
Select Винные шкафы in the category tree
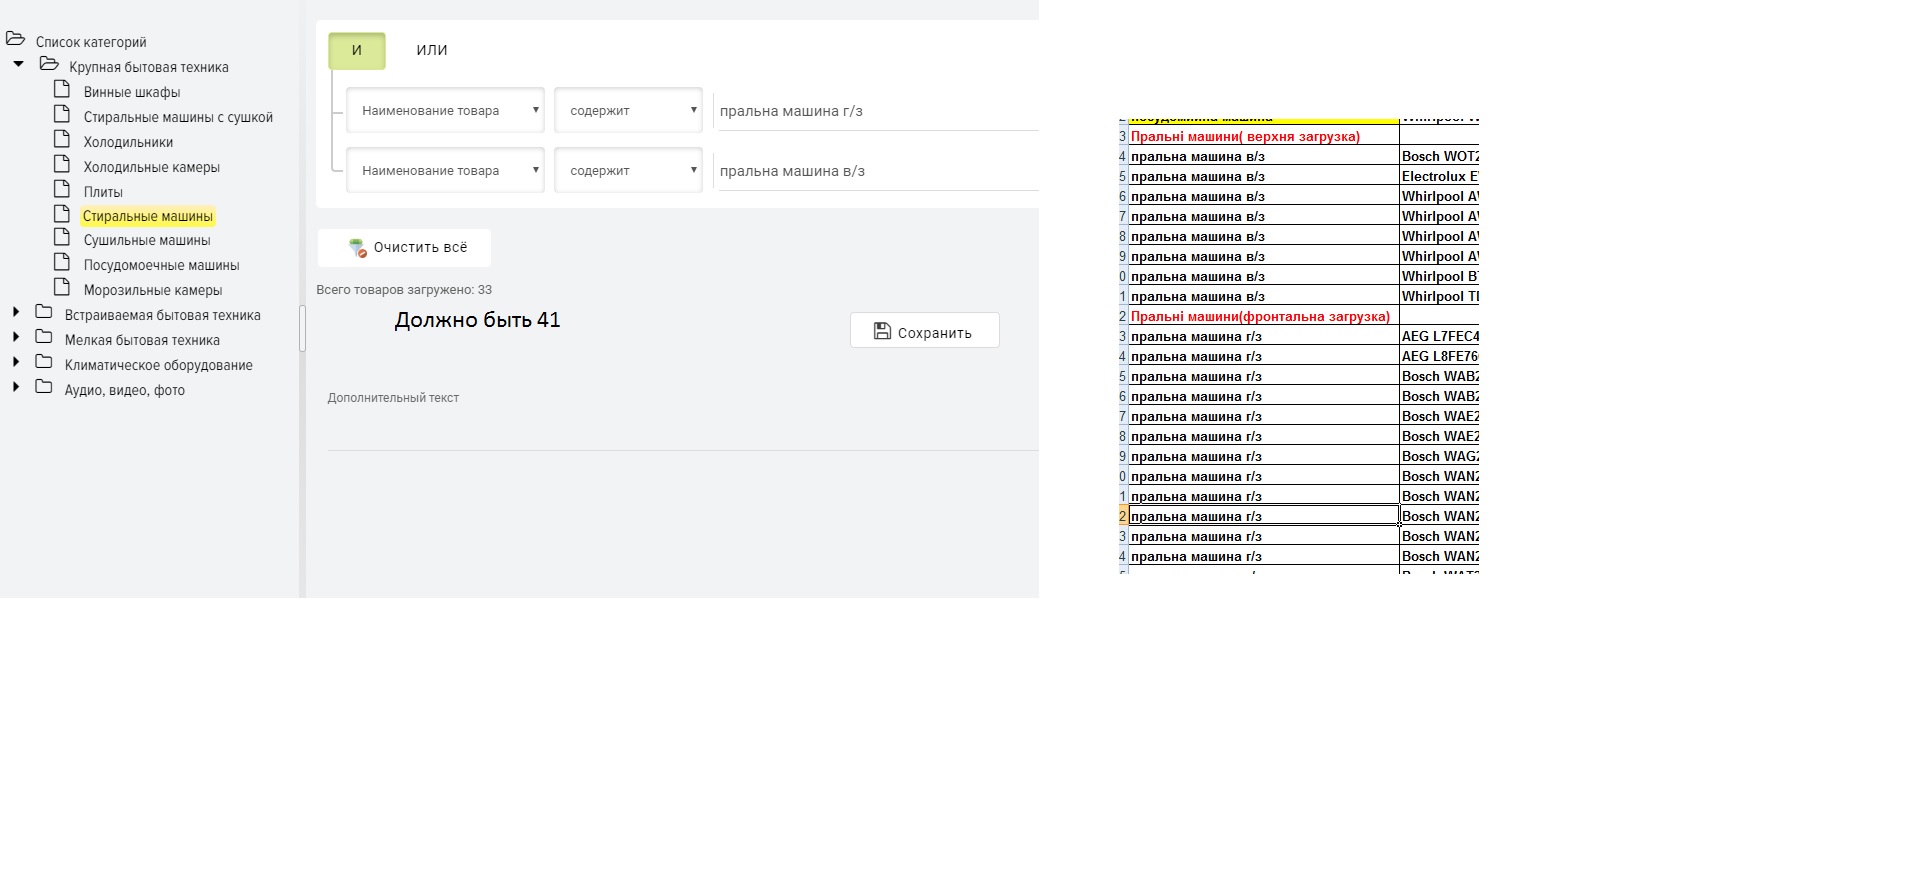(x=132, y=92)
